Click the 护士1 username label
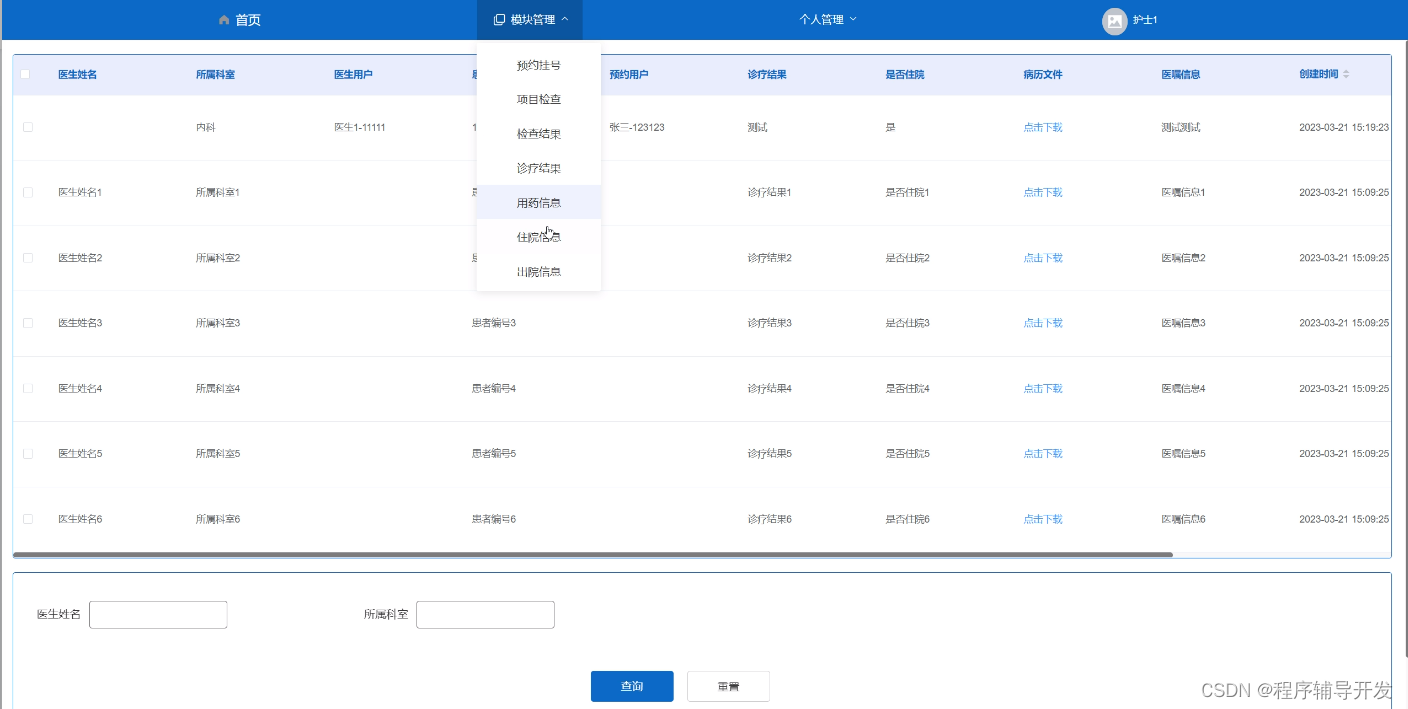Screen dimensions: 1408x709 tap(1145, 20)
